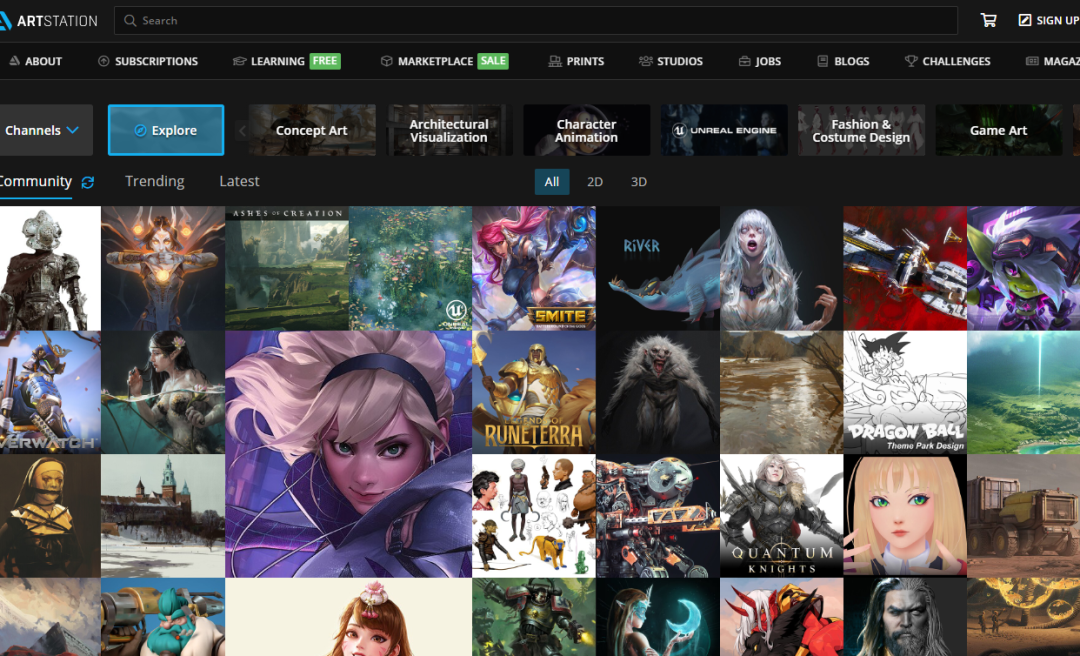
Task: Open the Architectural Visualization channel
Action: (449, 130)
